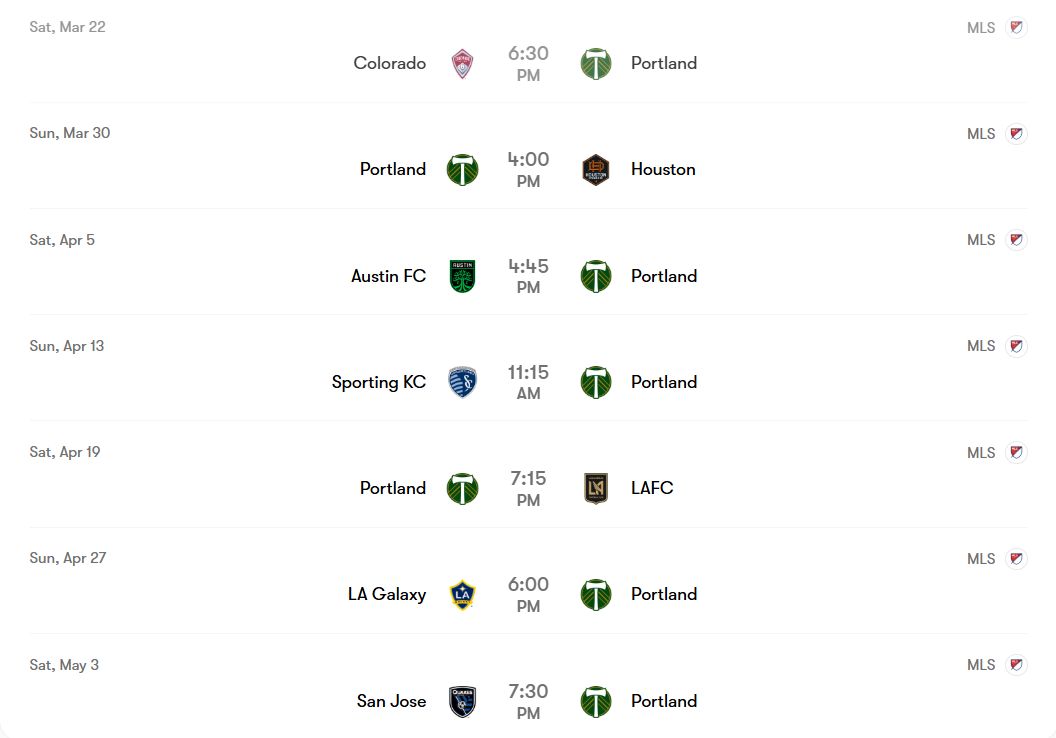Click the Sat, Apr 5 date label

(62, 240)
